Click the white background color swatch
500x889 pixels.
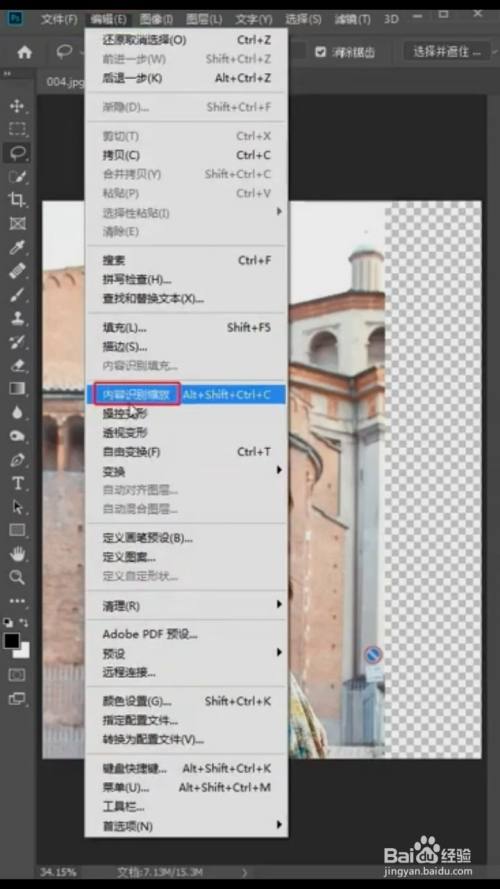click(x=23, y=652)
